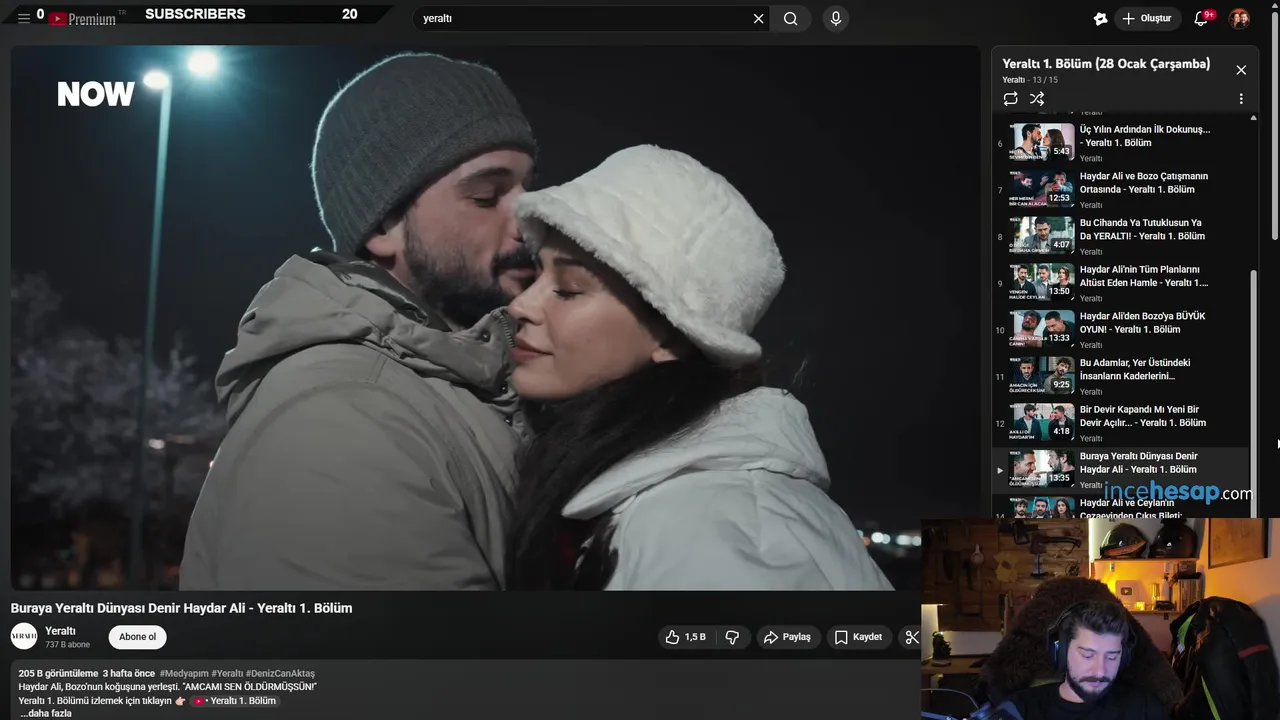Play Haydar Ali'den Bozo'ya BÜYÜK OYUN video
The height and width of the screenshot is (720, 1280).
click(1120, 329)
